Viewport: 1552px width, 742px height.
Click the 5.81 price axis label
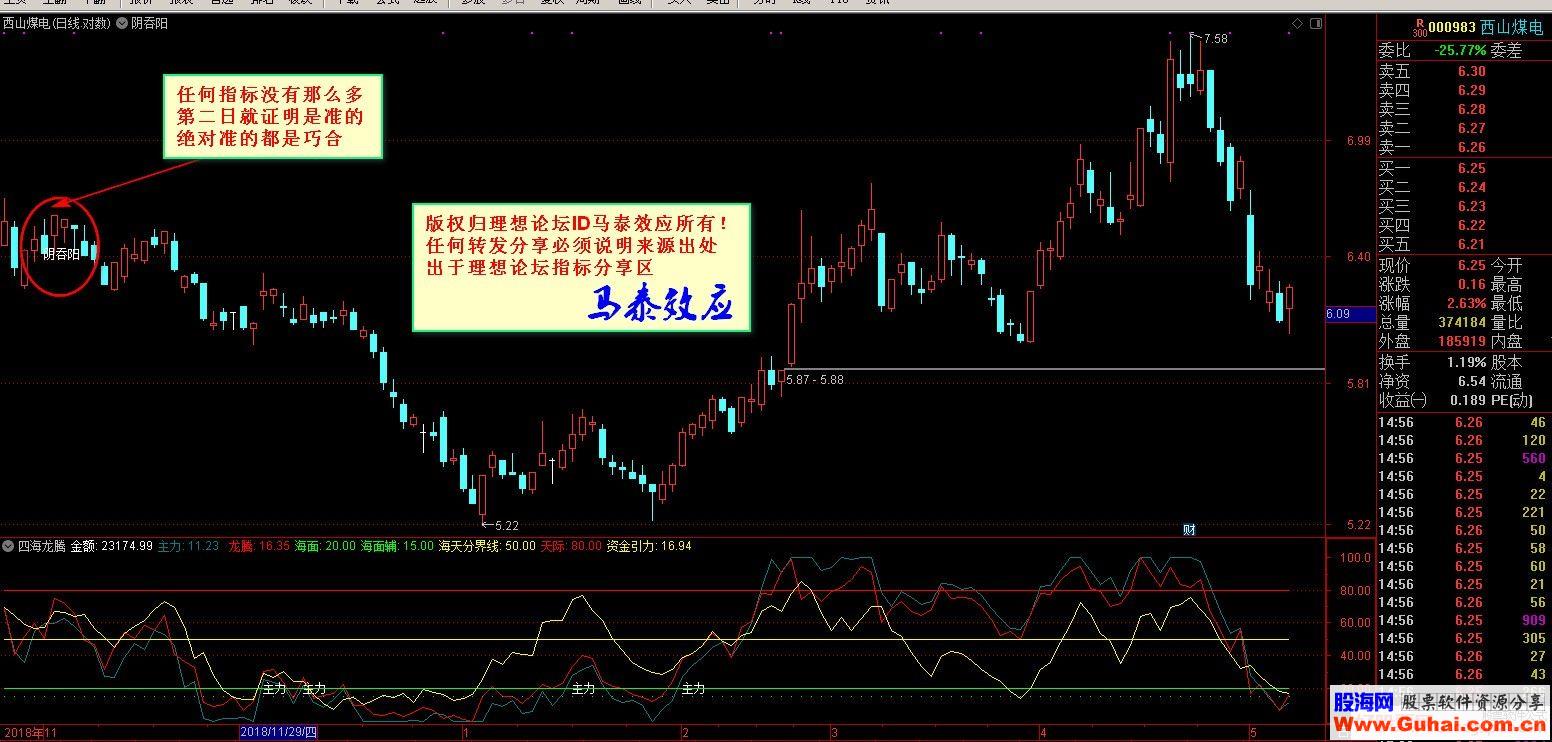point(1357,384)
